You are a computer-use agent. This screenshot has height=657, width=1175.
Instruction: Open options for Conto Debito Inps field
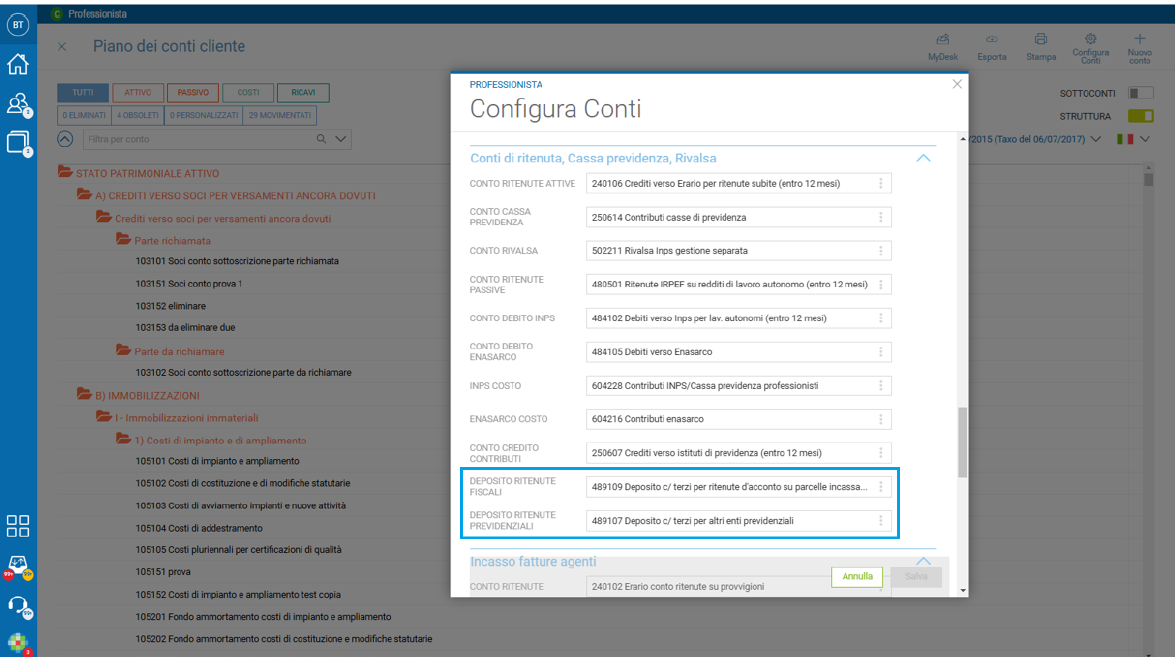pyautogui.click(x=881, y=318)
